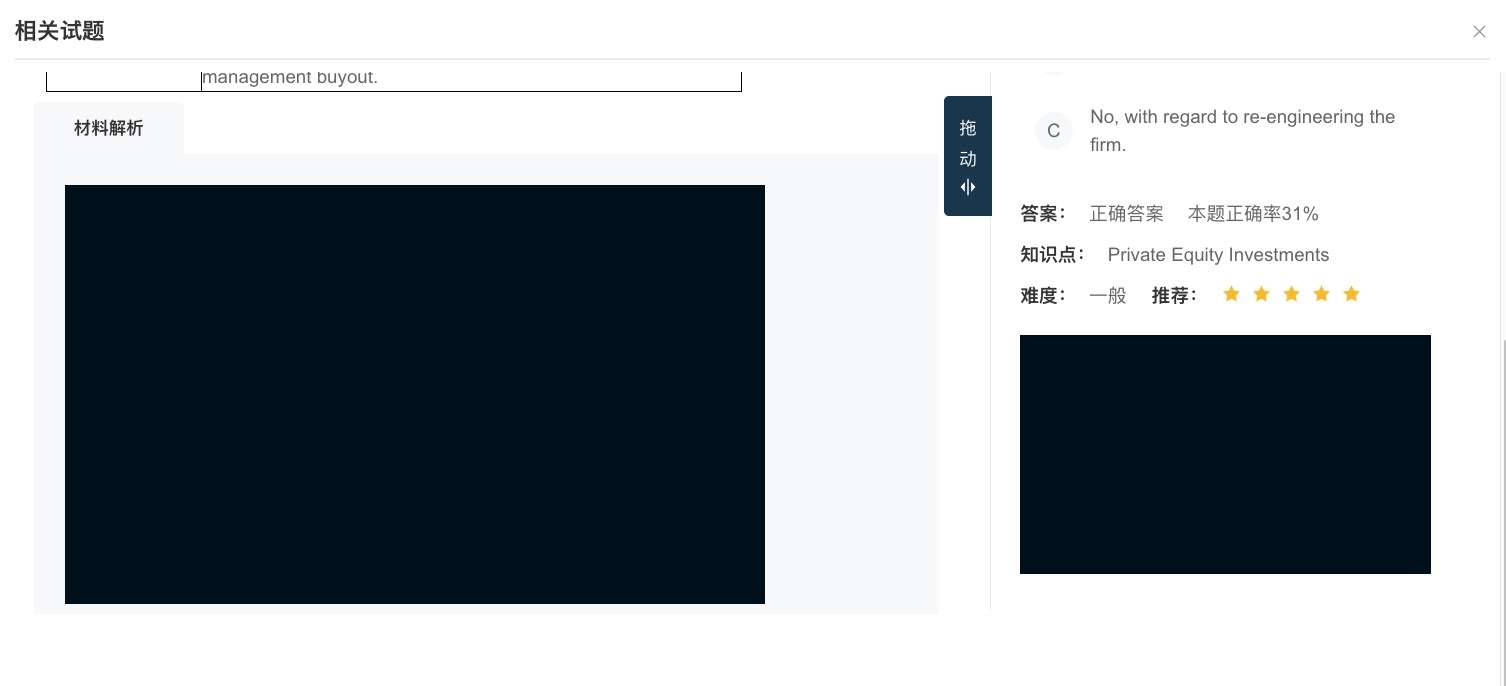Viewport: 1506px width, 686px height.
Task: Switch to the 材料解析 tab
Action: click(109, 128)
